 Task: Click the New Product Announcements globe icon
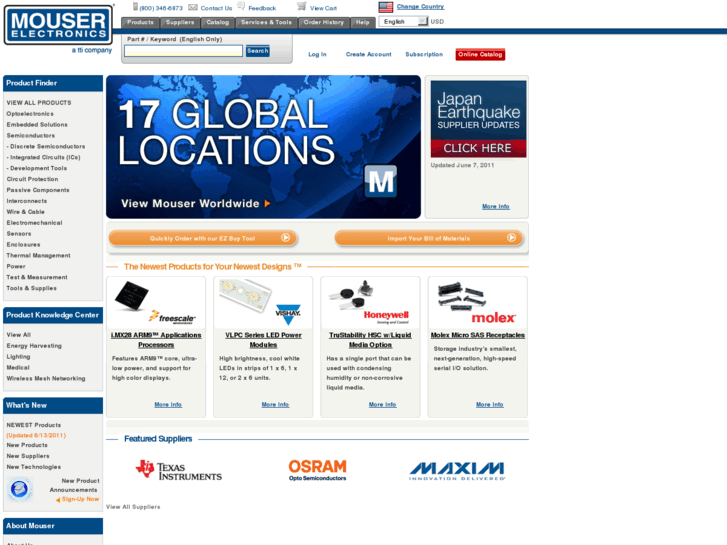click(x=19, y=489)
